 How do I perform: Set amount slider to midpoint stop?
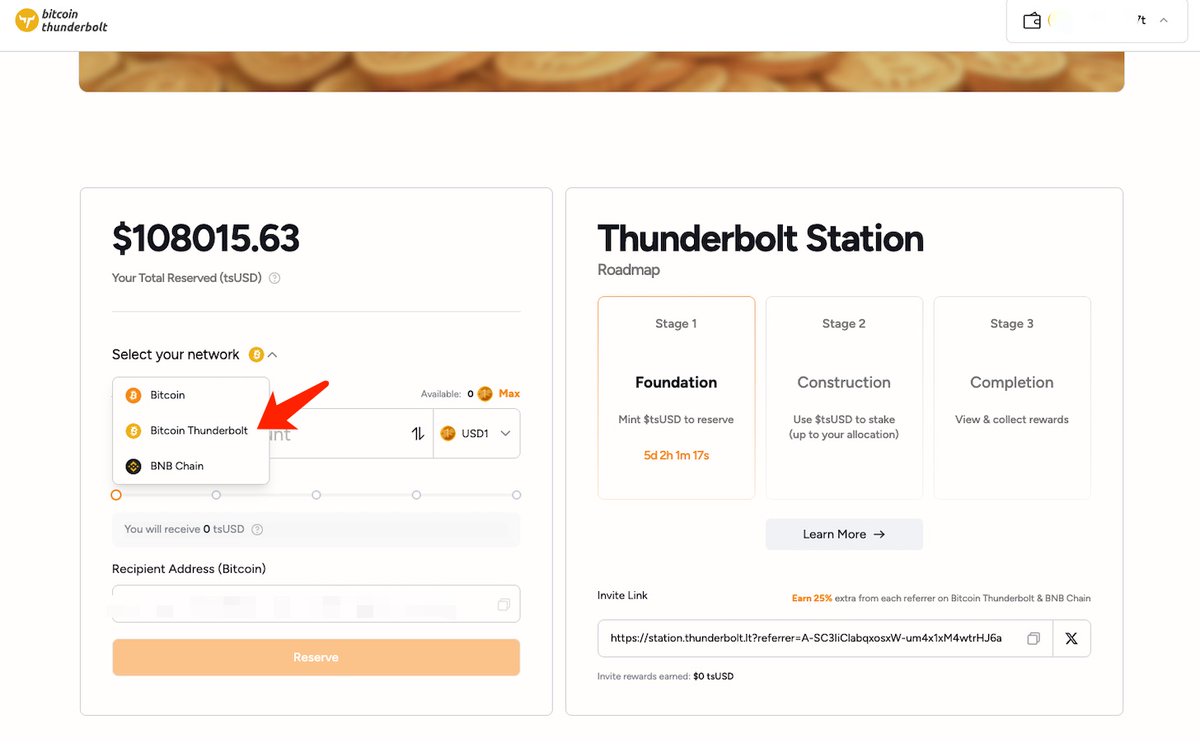(316, 495)
